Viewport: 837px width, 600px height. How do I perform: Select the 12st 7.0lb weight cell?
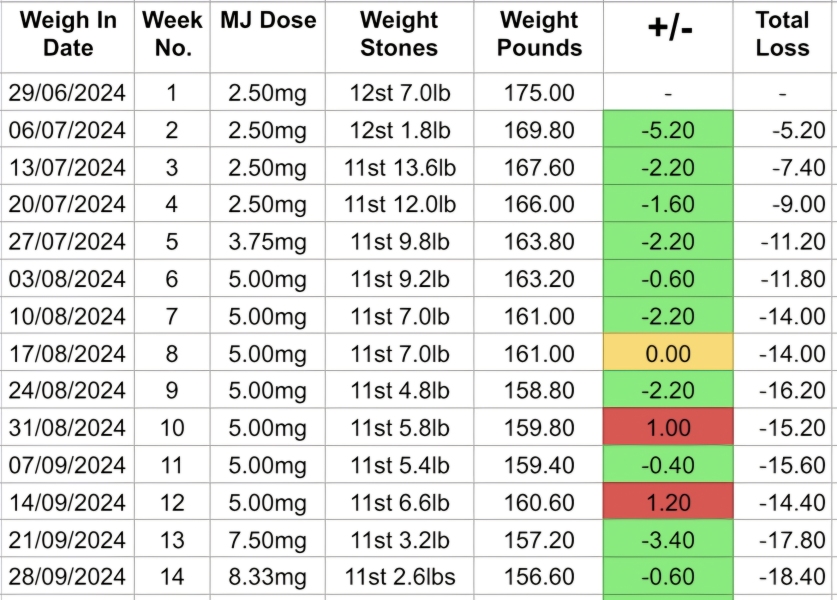coord(399,93)
